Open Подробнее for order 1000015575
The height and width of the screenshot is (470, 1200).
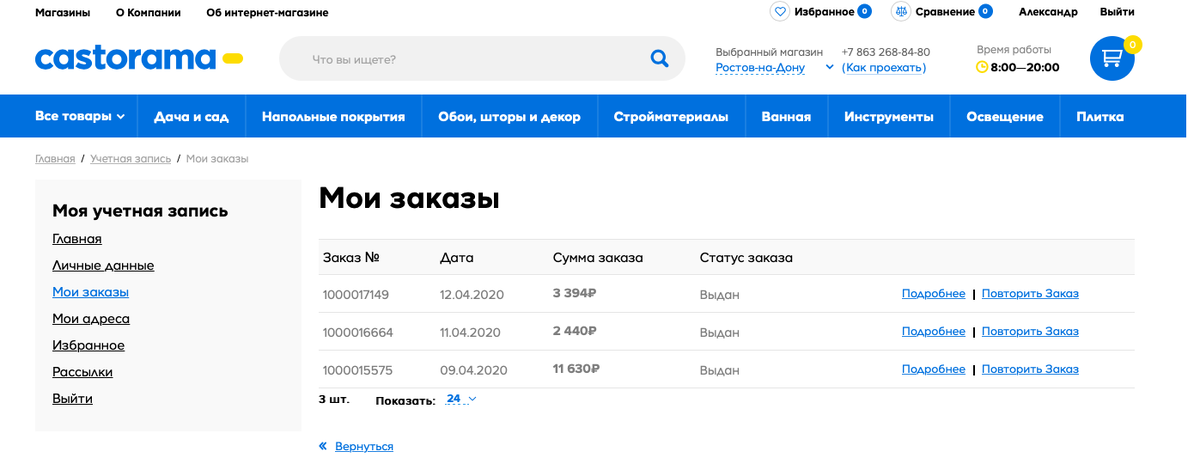[x=933, y=369]
